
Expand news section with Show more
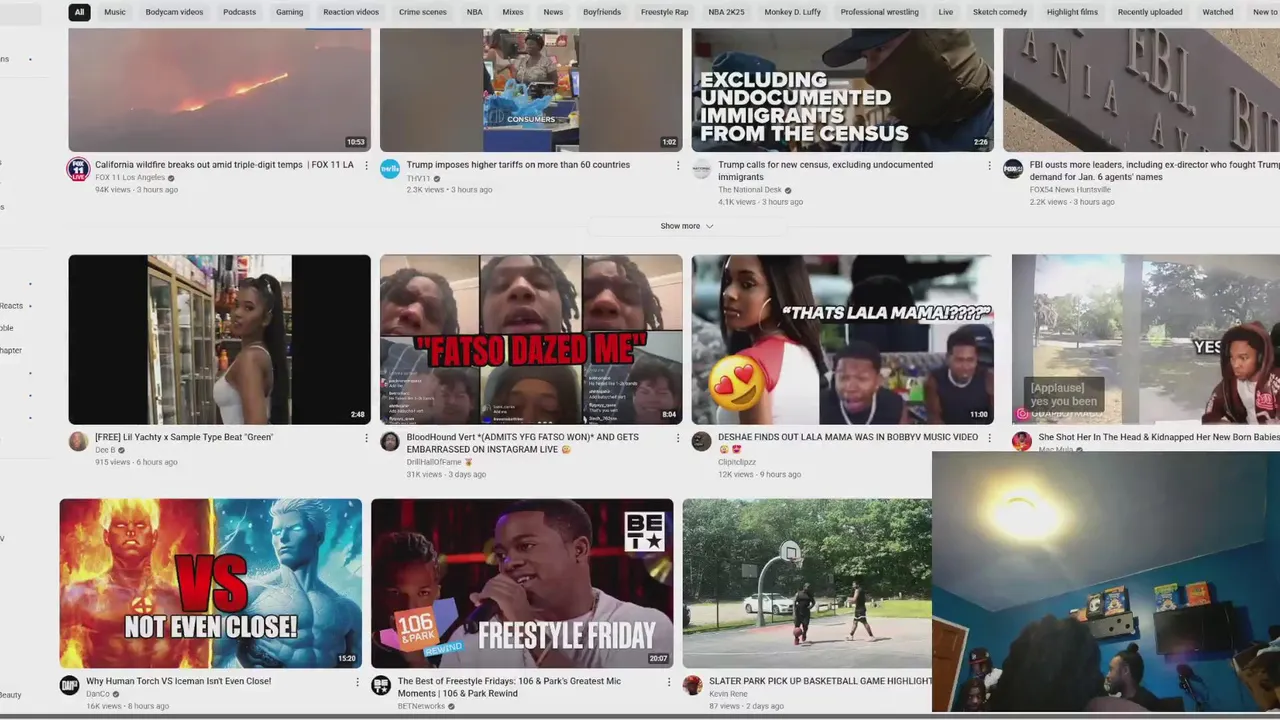click(687, 226)
